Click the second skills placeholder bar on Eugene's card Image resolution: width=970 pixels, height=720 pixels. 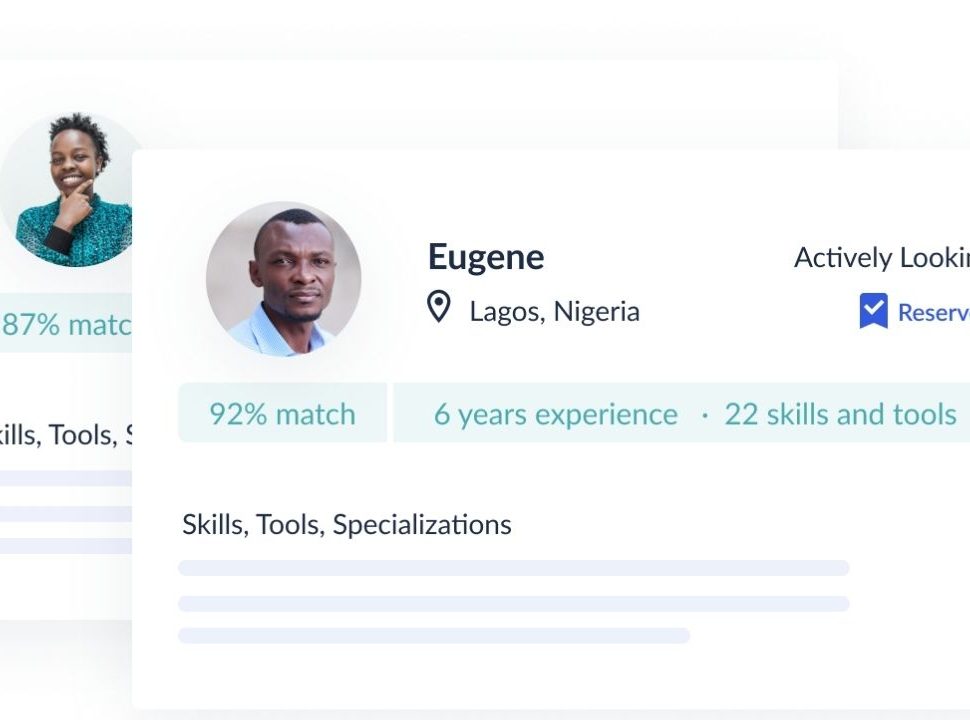[514, 604]
